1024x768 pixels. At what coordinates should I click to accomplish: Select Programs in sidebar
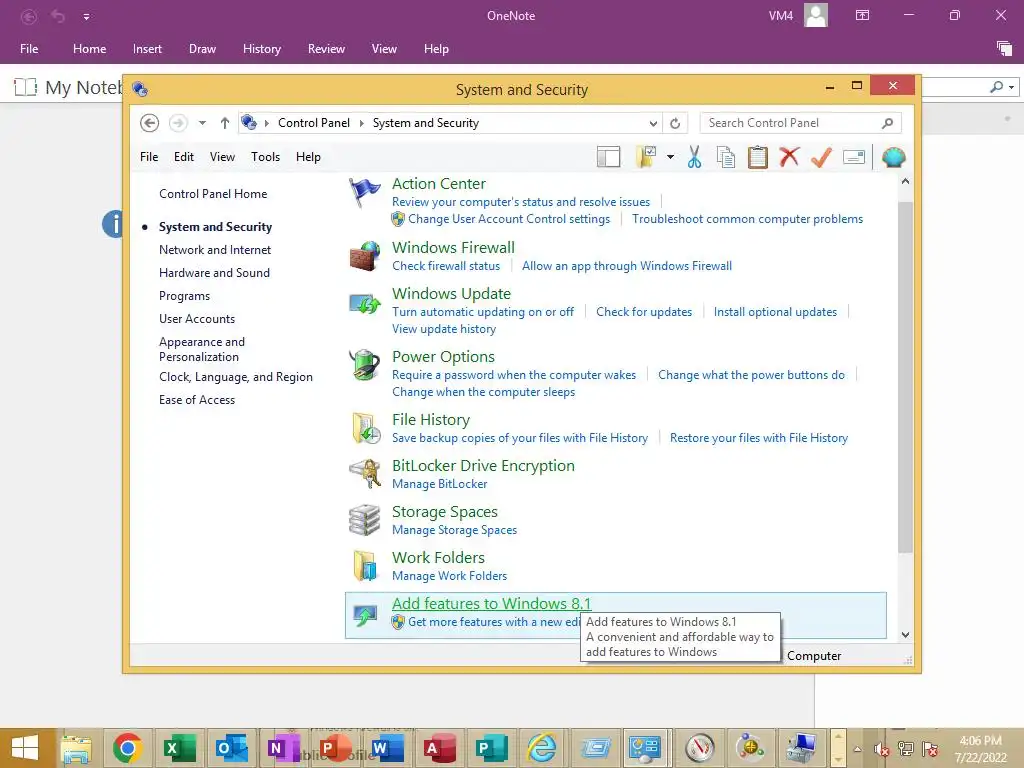click(x=184, y=296)
